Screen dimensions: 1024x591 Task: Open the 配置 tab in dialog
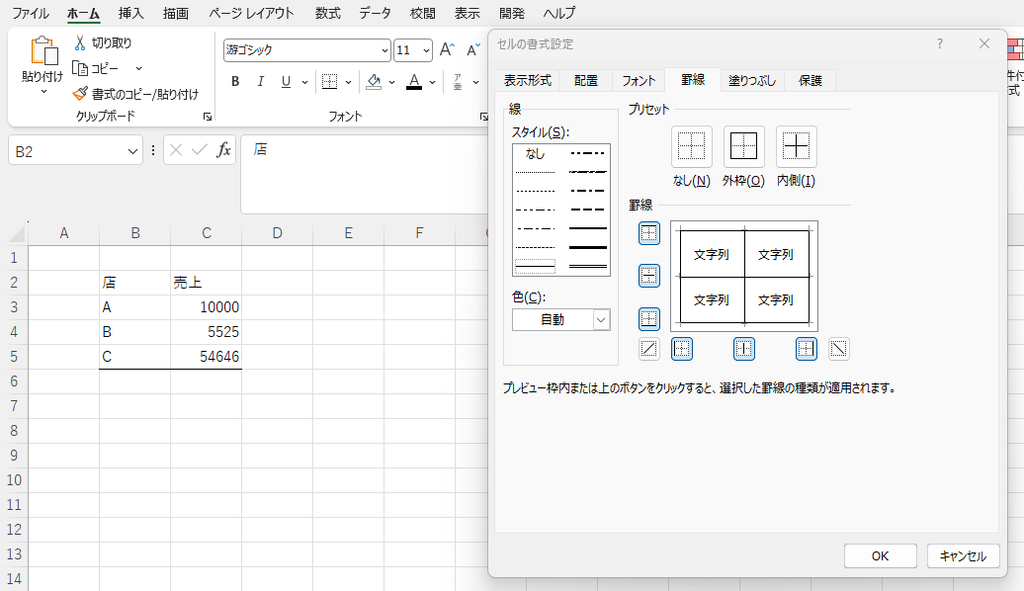[586, 80]
